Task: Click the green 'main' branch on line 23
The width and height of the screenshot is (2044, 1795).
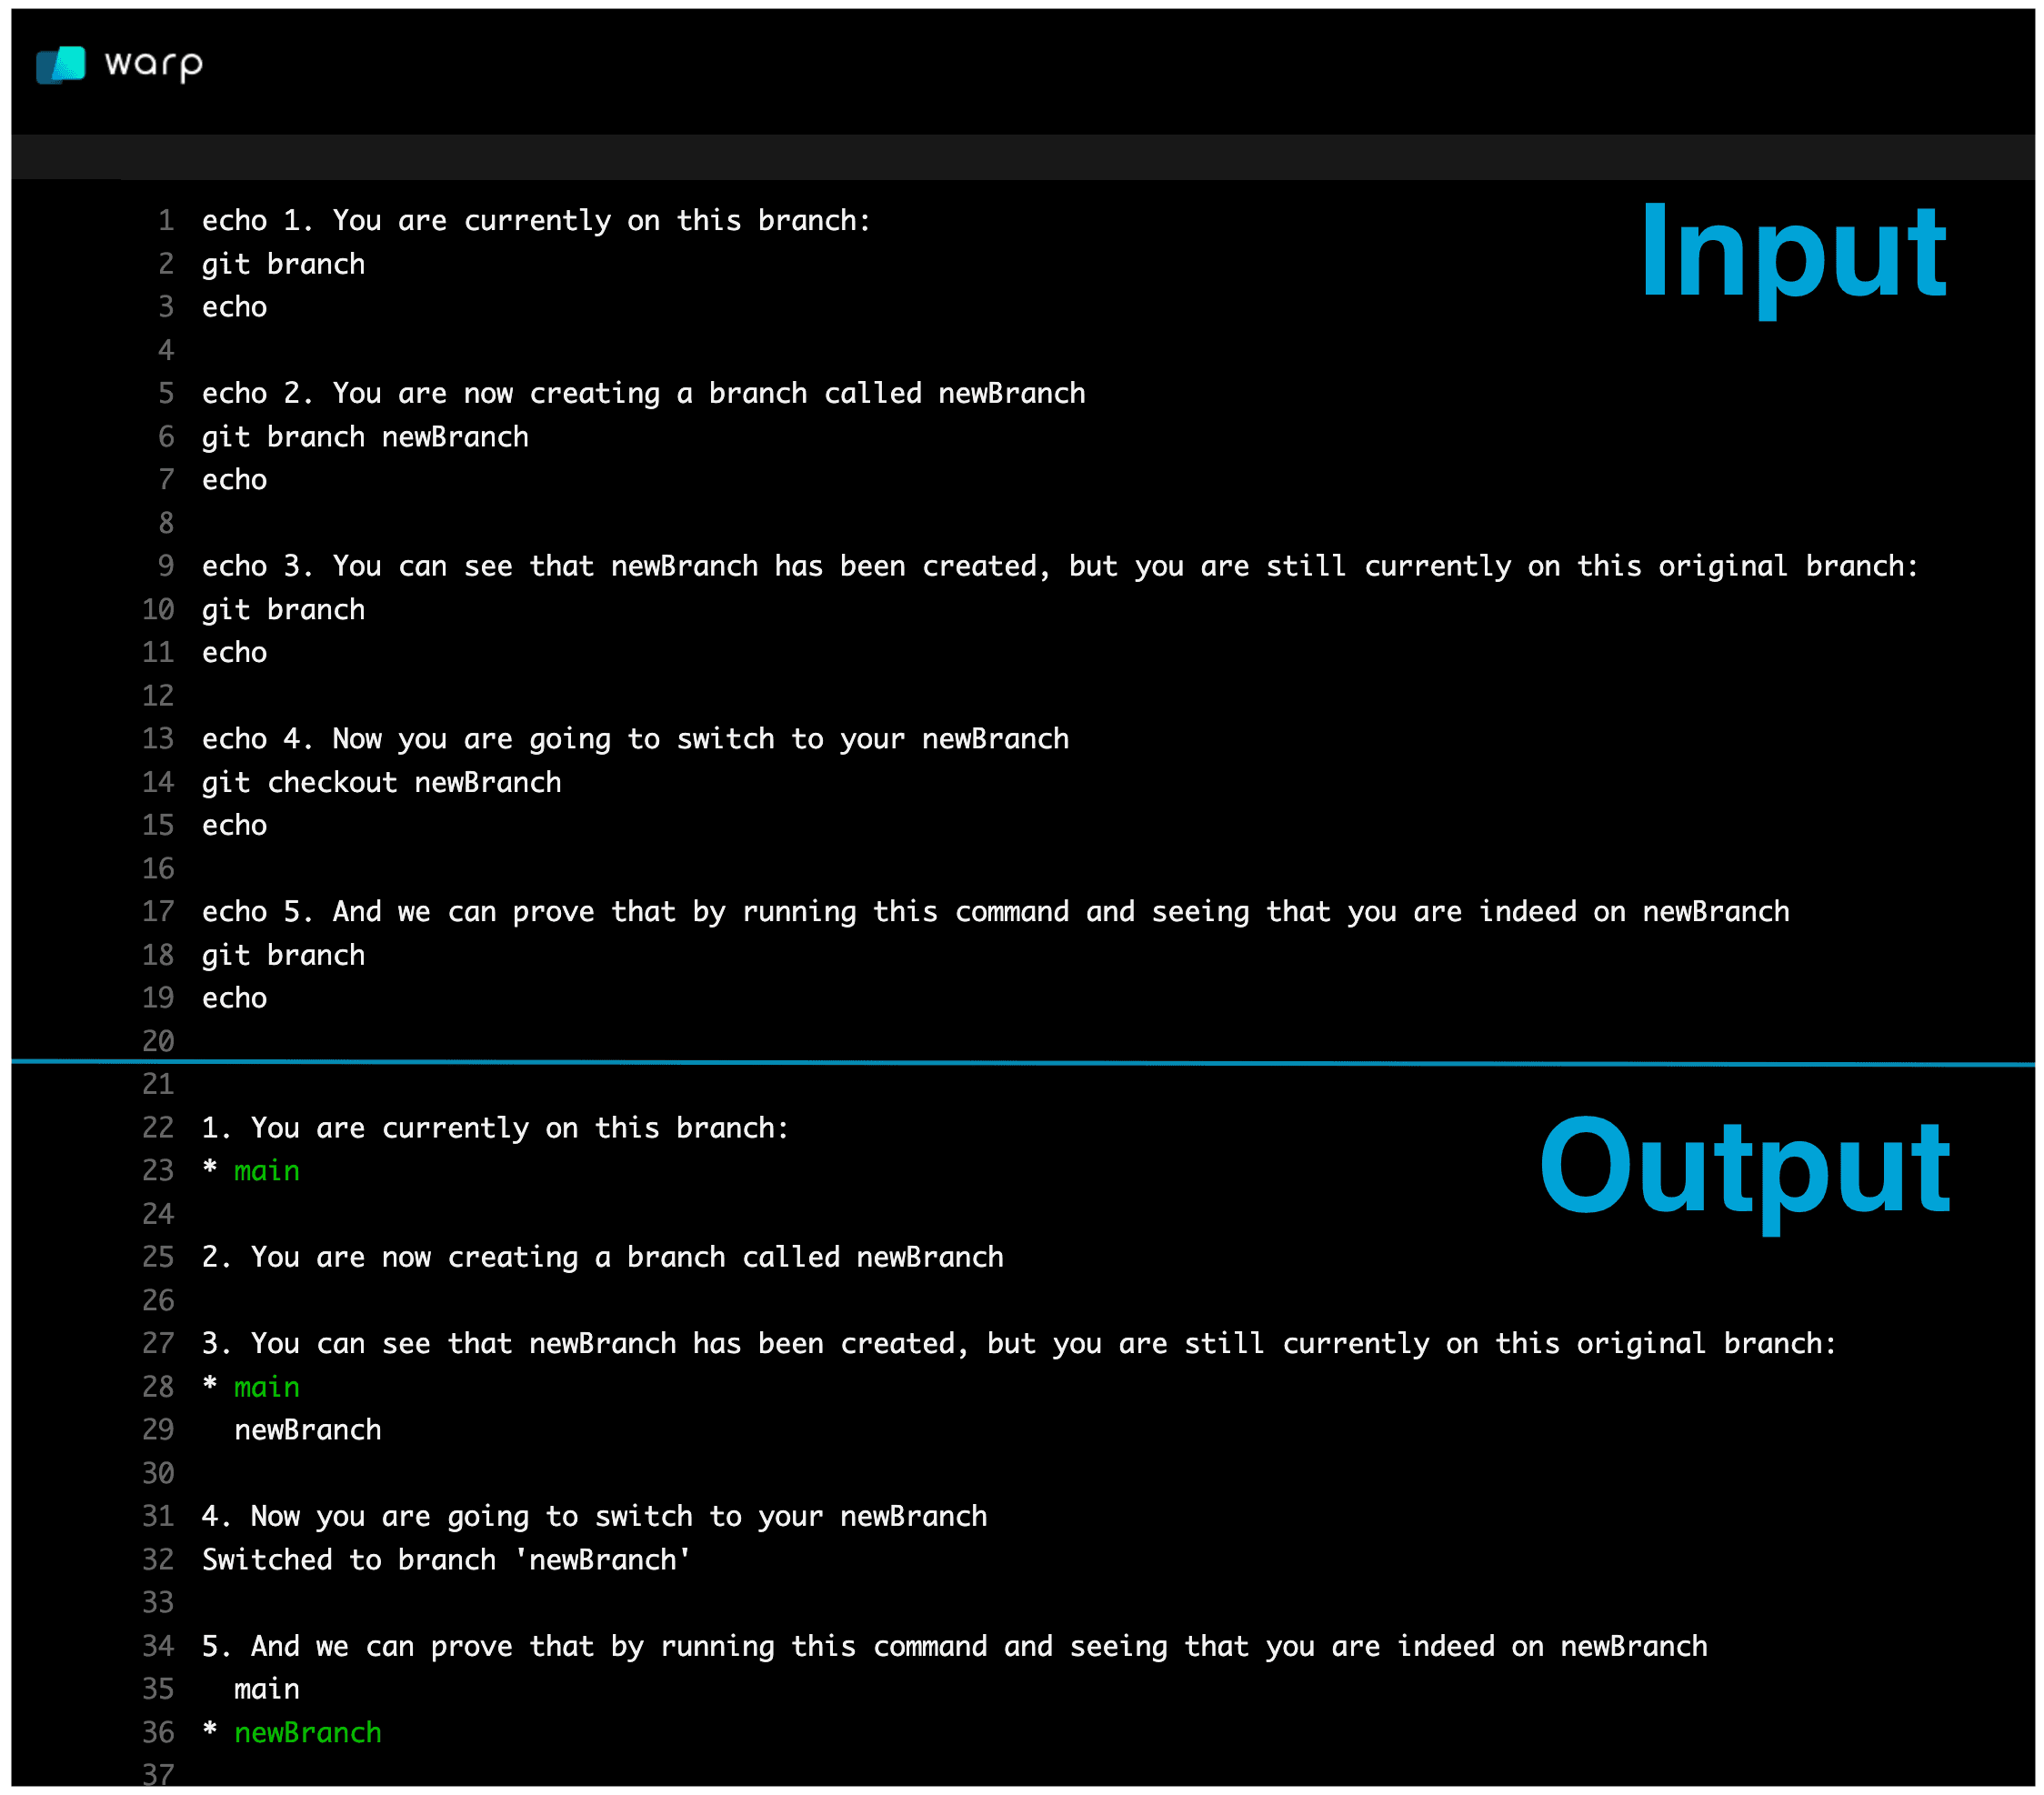Action: point(266,1171)
